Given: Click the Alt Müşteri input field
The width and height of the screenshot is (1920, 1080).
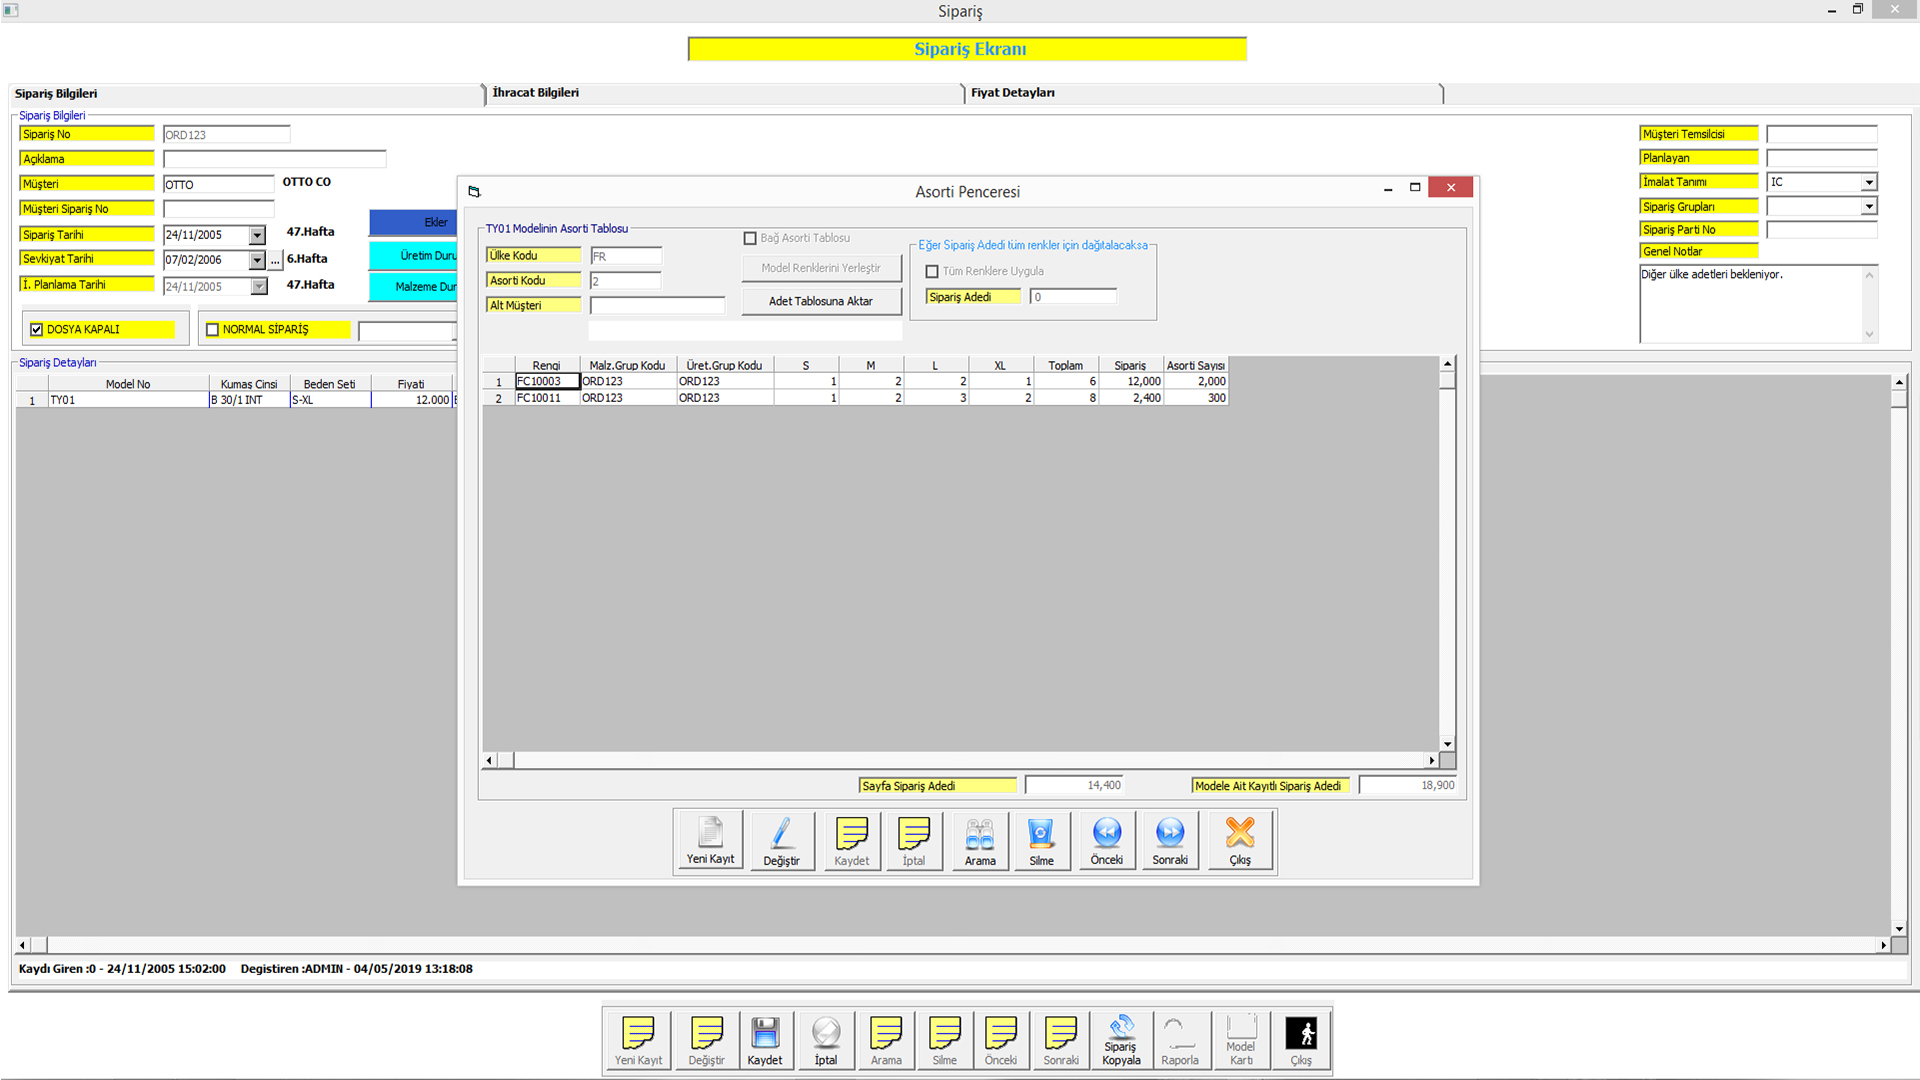Looking at the screenshot, I should [x=657, y=306].
